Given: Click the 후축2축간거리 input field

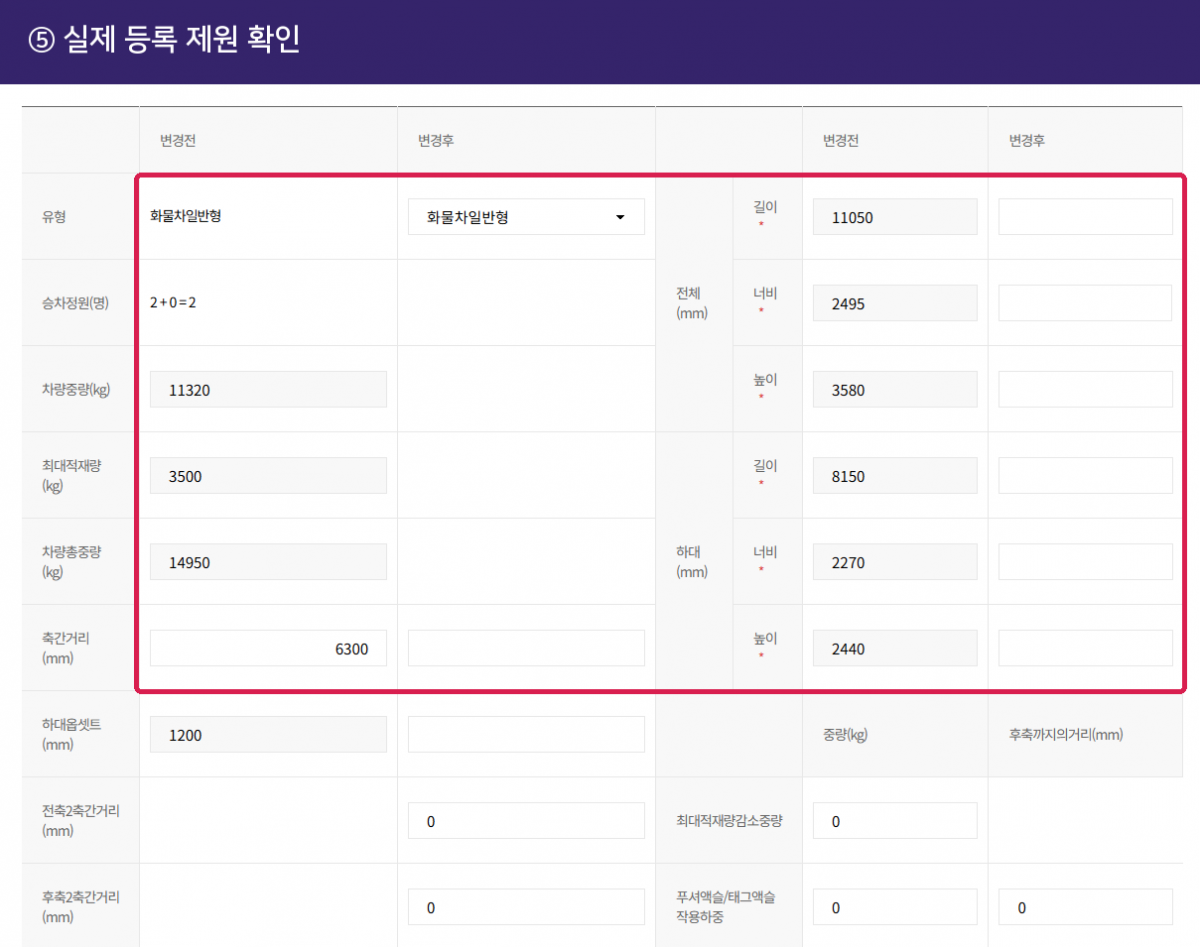Looking at the screenshot, I should (526, 907).
